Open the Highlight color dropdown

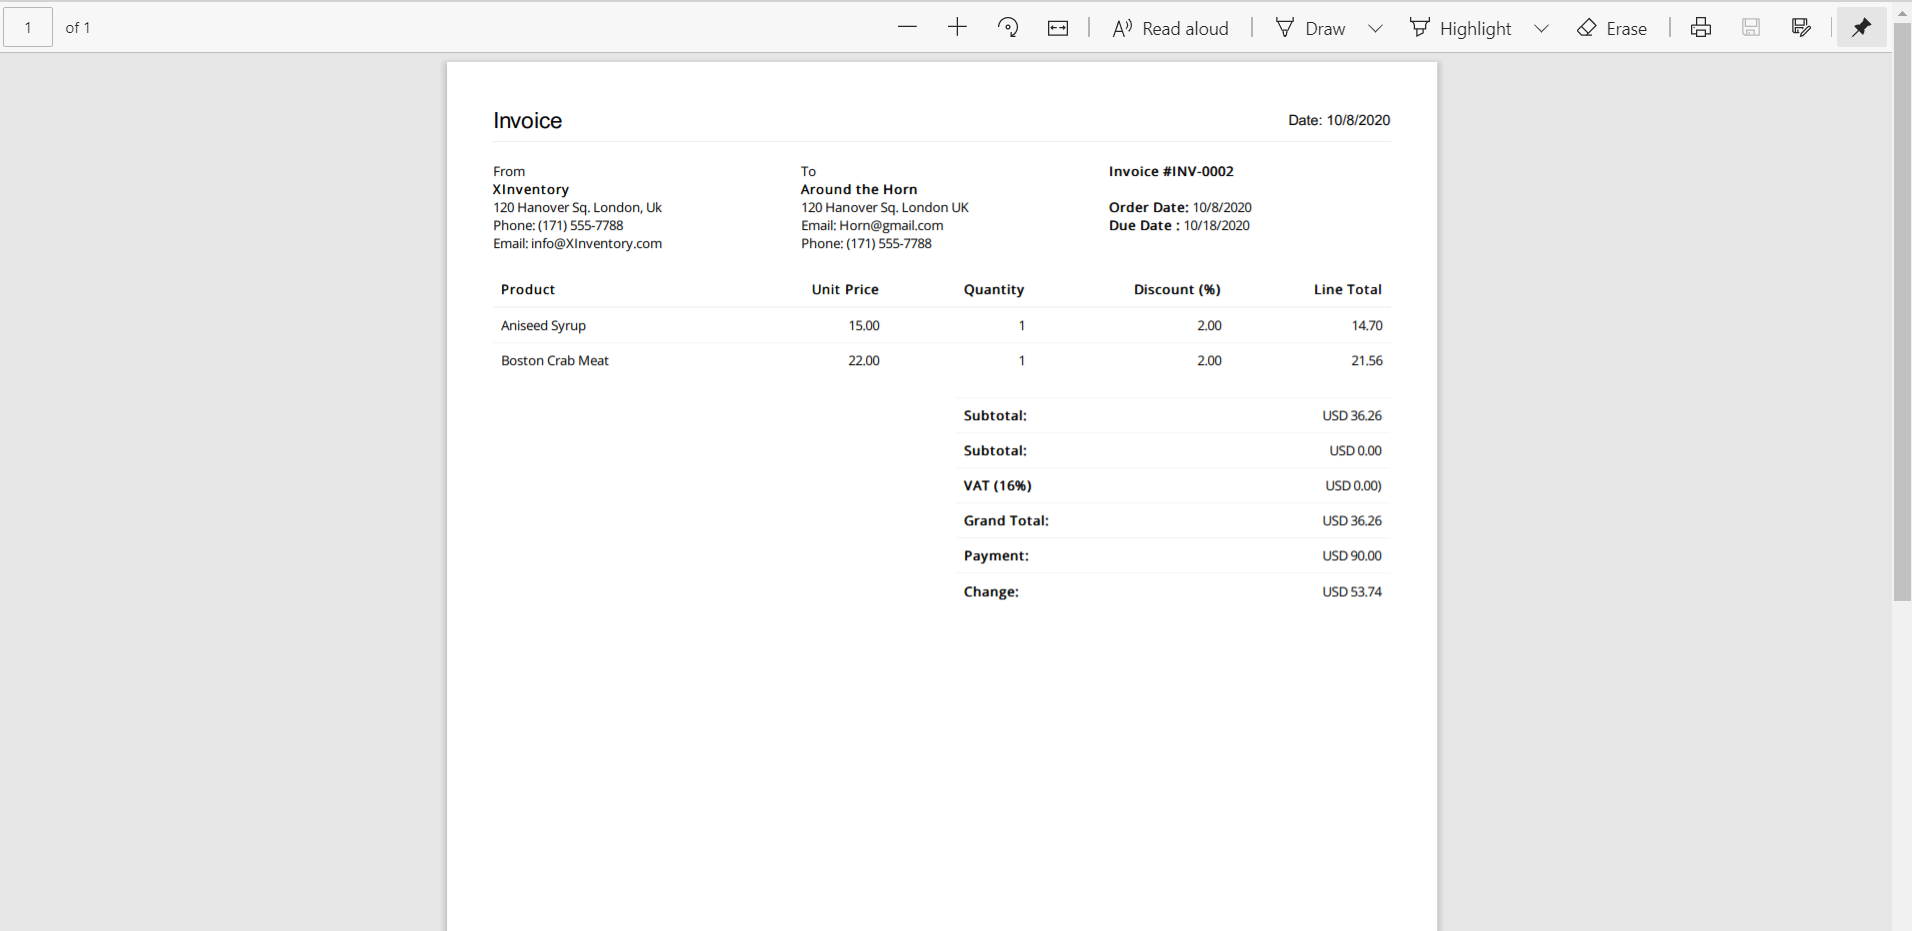pyautogui.click(x=1541, y=28)
